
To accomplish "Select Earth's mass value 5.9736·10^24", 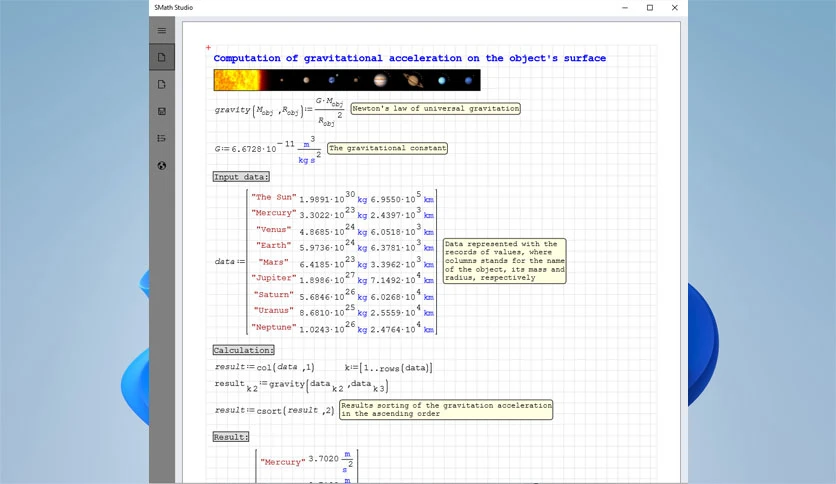I will pos(327,246).
